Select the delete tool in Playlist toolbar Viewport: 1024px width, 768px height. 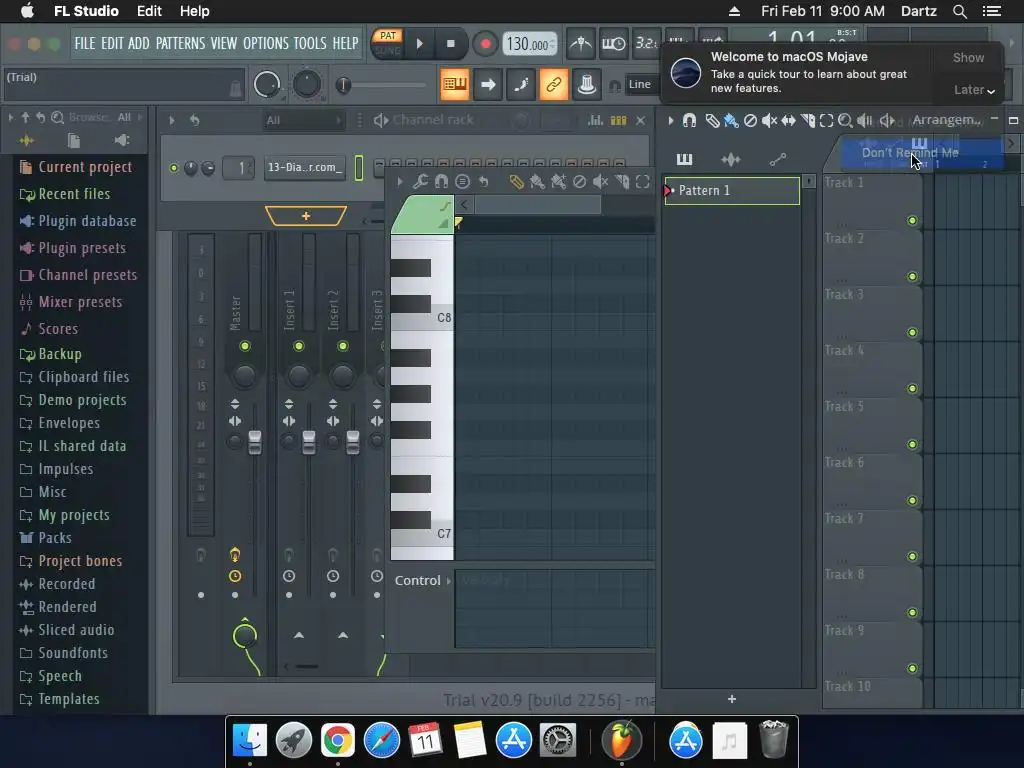tap(750, 120)
